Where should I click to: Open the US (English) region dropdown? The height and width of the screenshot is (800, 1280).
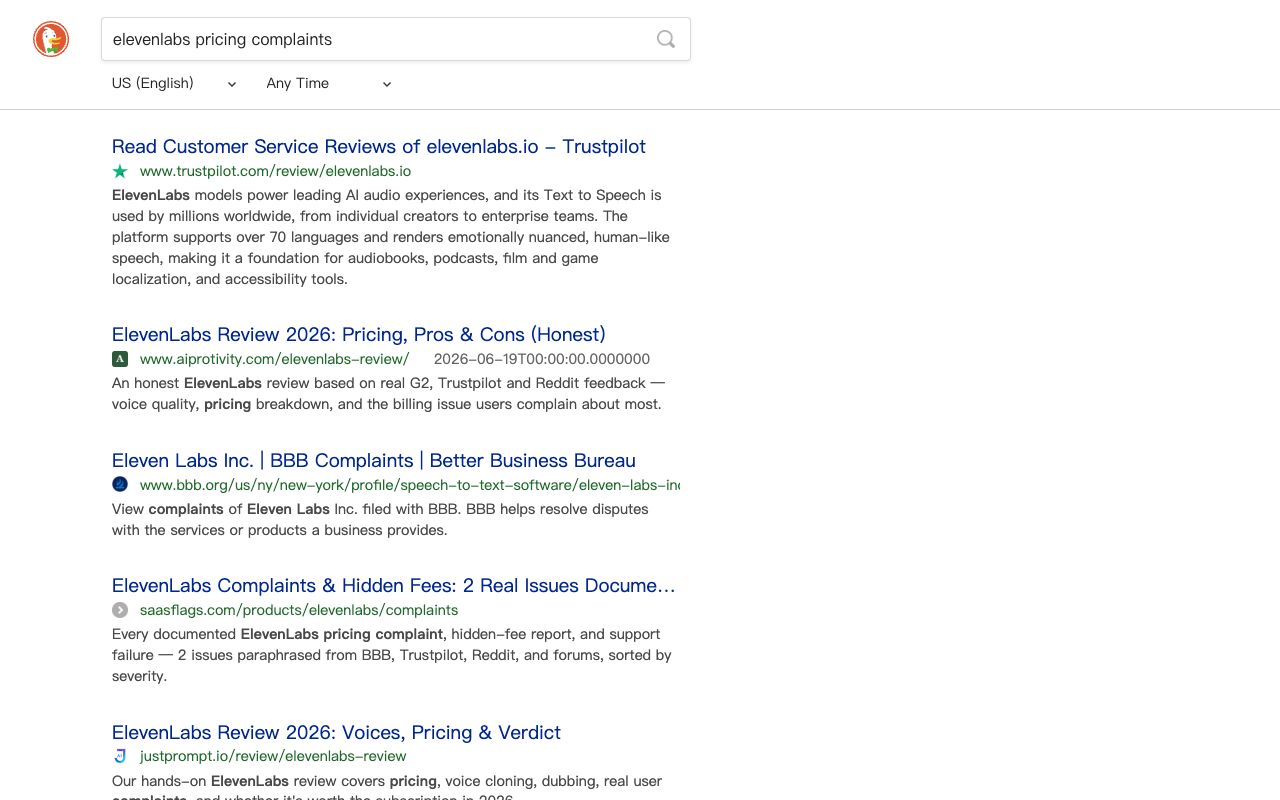174,83
